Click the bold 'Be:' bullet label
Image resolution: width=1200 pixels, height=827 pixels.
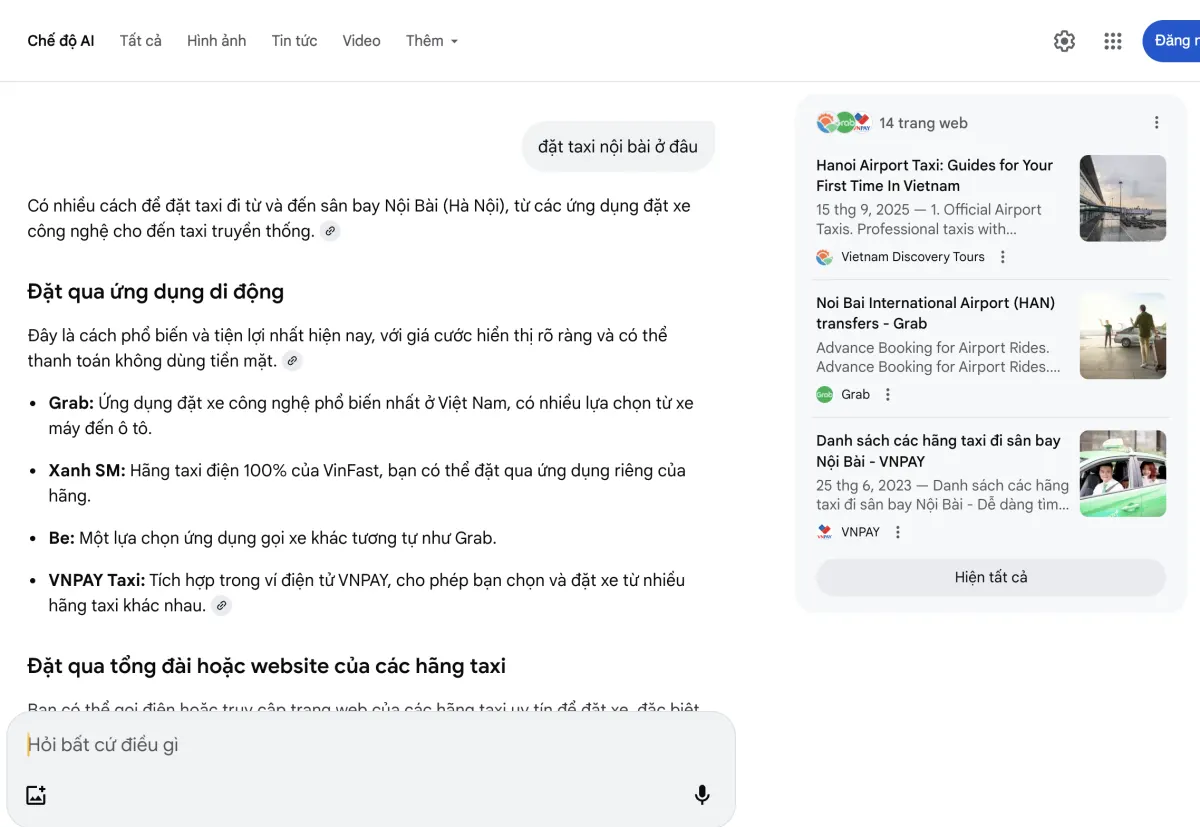pos(61,538)
